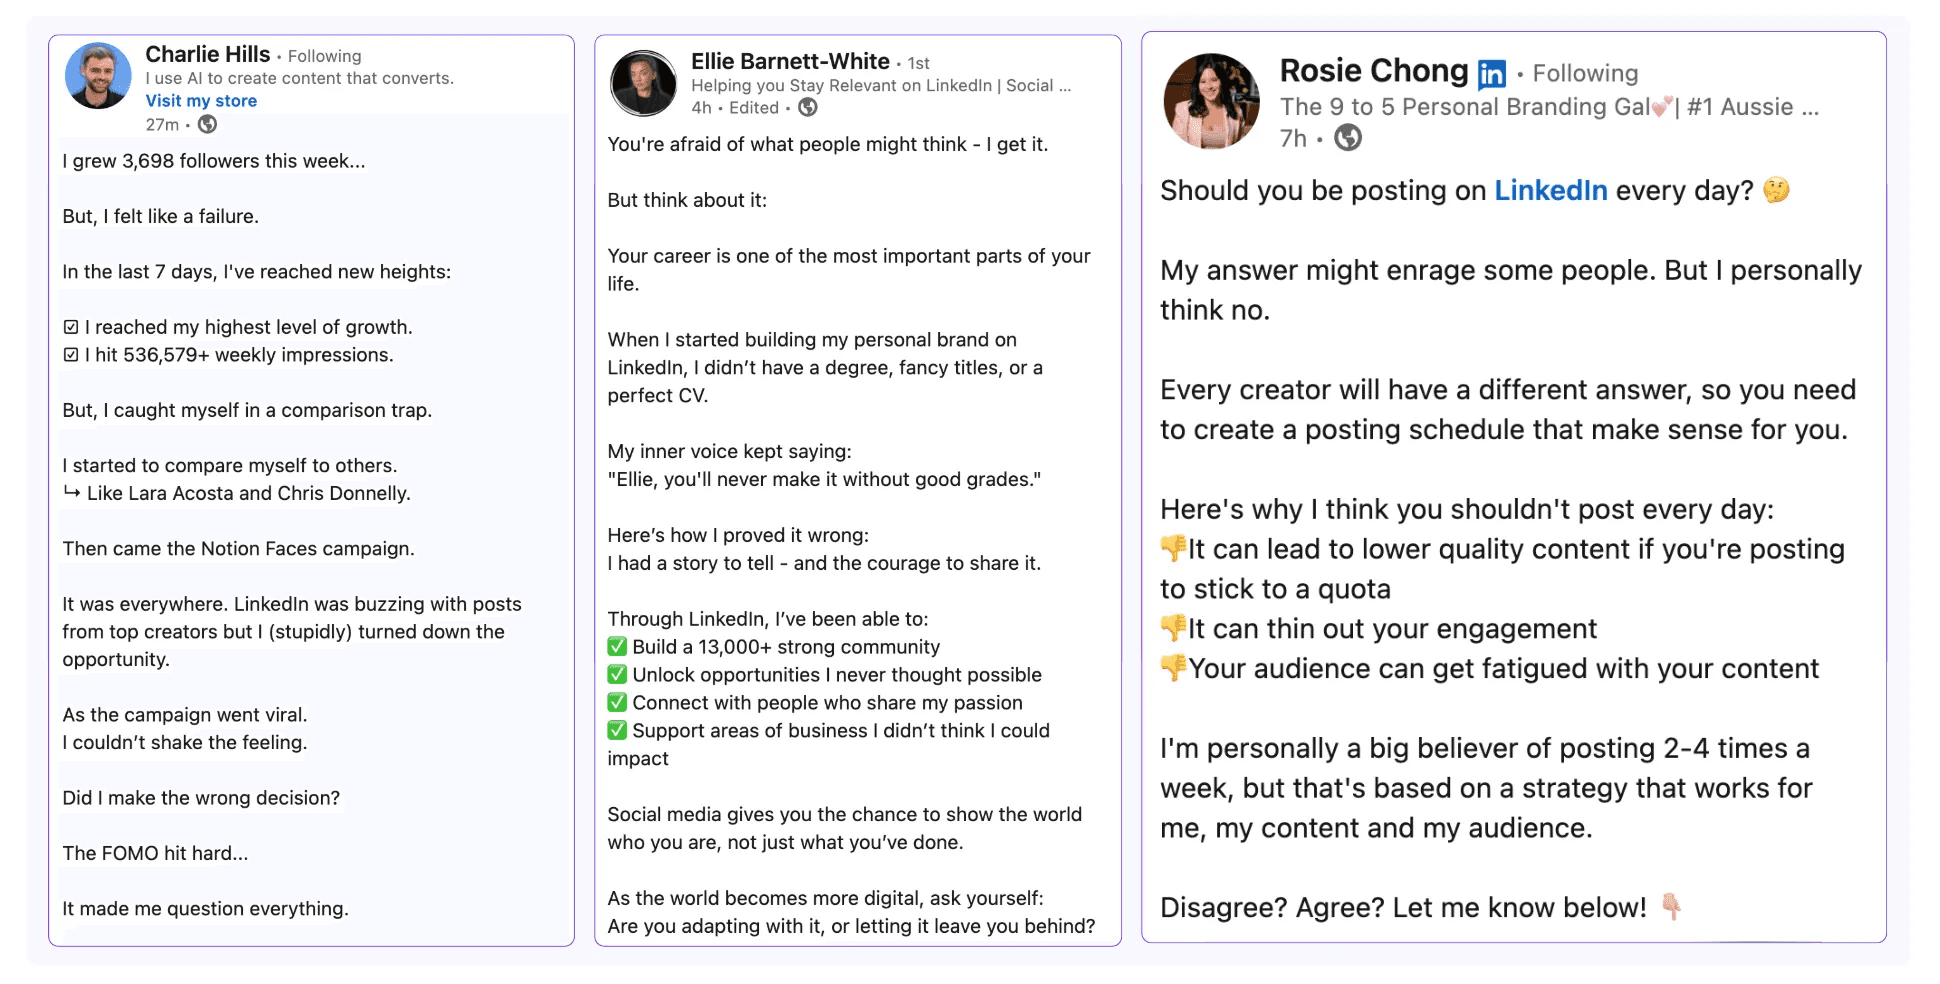
Task: Click the green check beside 'Unlock opportunities'
Action: (x=618, y=675)
